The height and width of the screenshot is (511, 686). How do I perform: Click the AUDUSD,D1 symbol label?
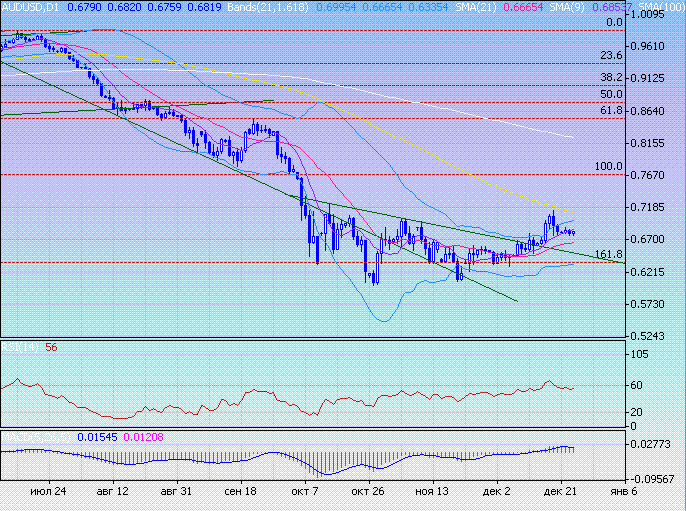(32, 7)
